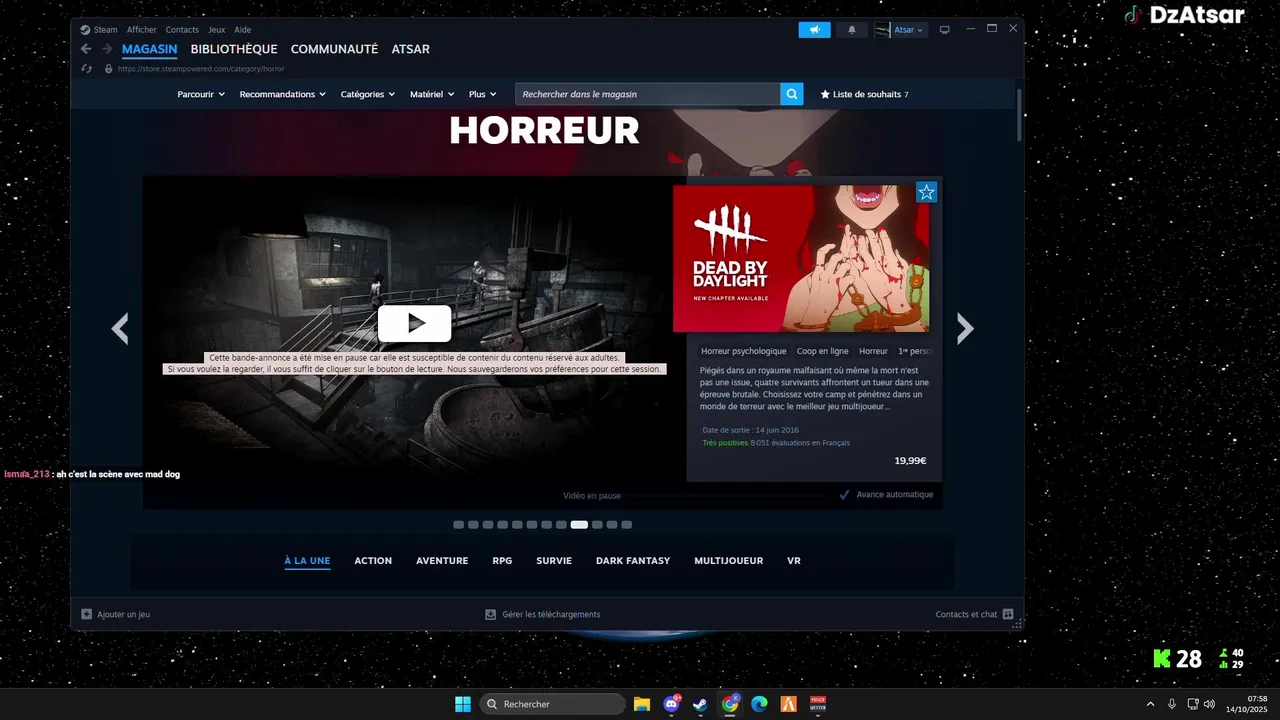Open the Dead by Daylight capsule image
Image resolution: width=1280 pixels, height=720 pixels.
pos(801,258)
